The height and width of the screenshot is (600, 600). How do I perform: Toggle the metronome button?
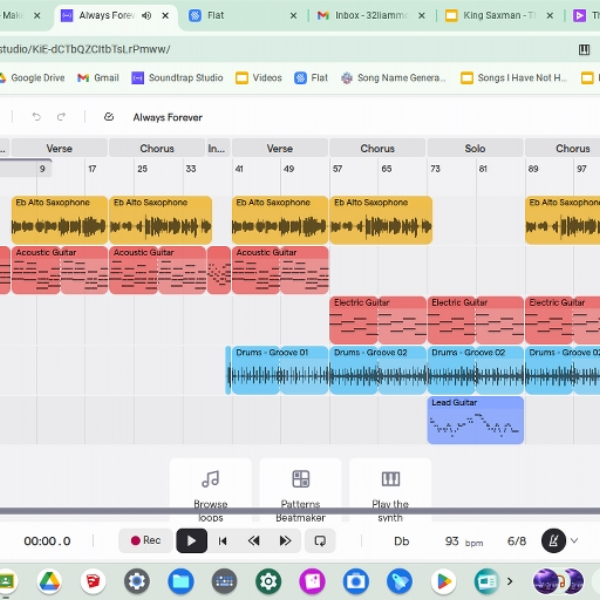click(553, 541)
